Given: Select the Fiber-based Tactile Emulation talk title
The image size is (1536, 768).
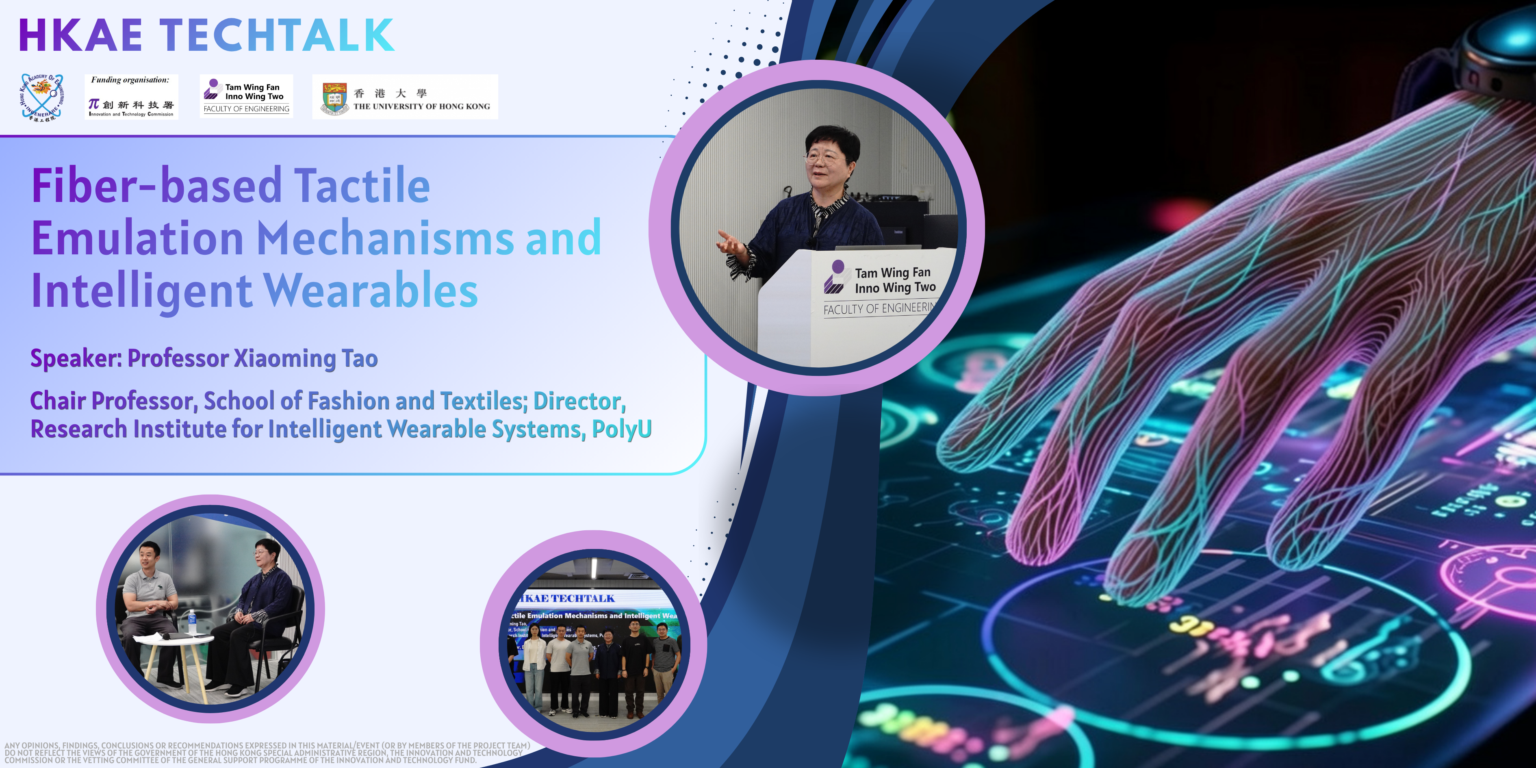Looking at the screenshot, I should point(316,239).
